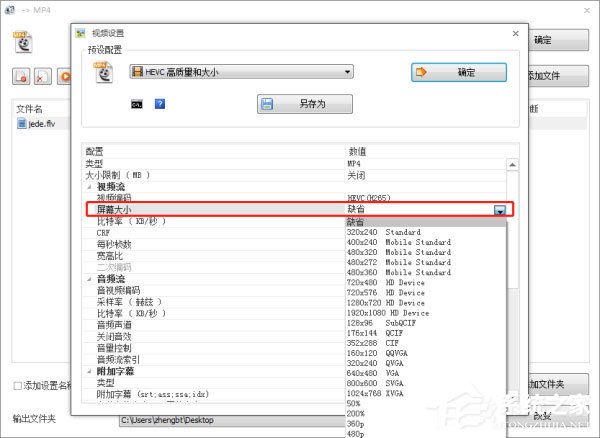The width and height of the screenshot is (600, 438).
Task: Click the 视频设置 title bar icon
Action: pyautogui.click(x=80, y=33)
